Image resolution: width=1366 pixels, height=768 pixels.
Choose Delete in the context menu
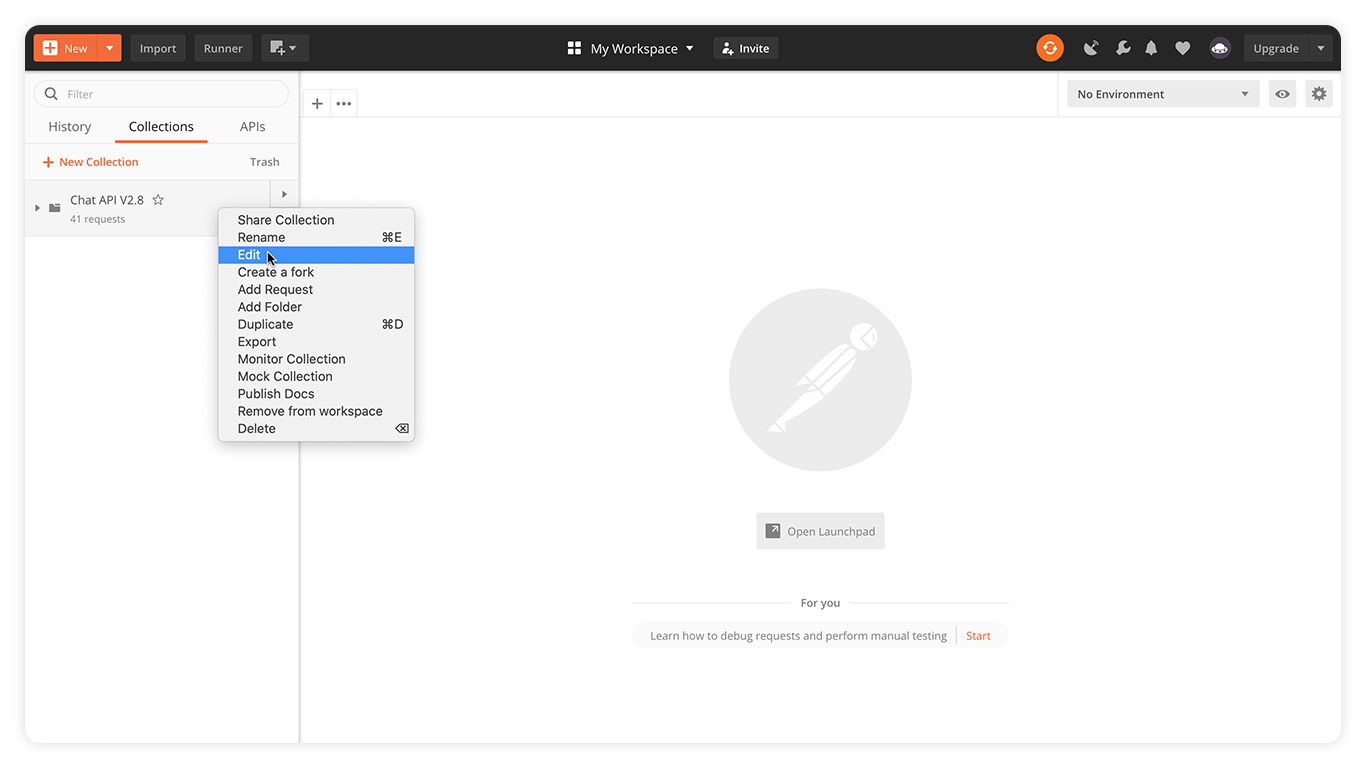coord(316,428)
